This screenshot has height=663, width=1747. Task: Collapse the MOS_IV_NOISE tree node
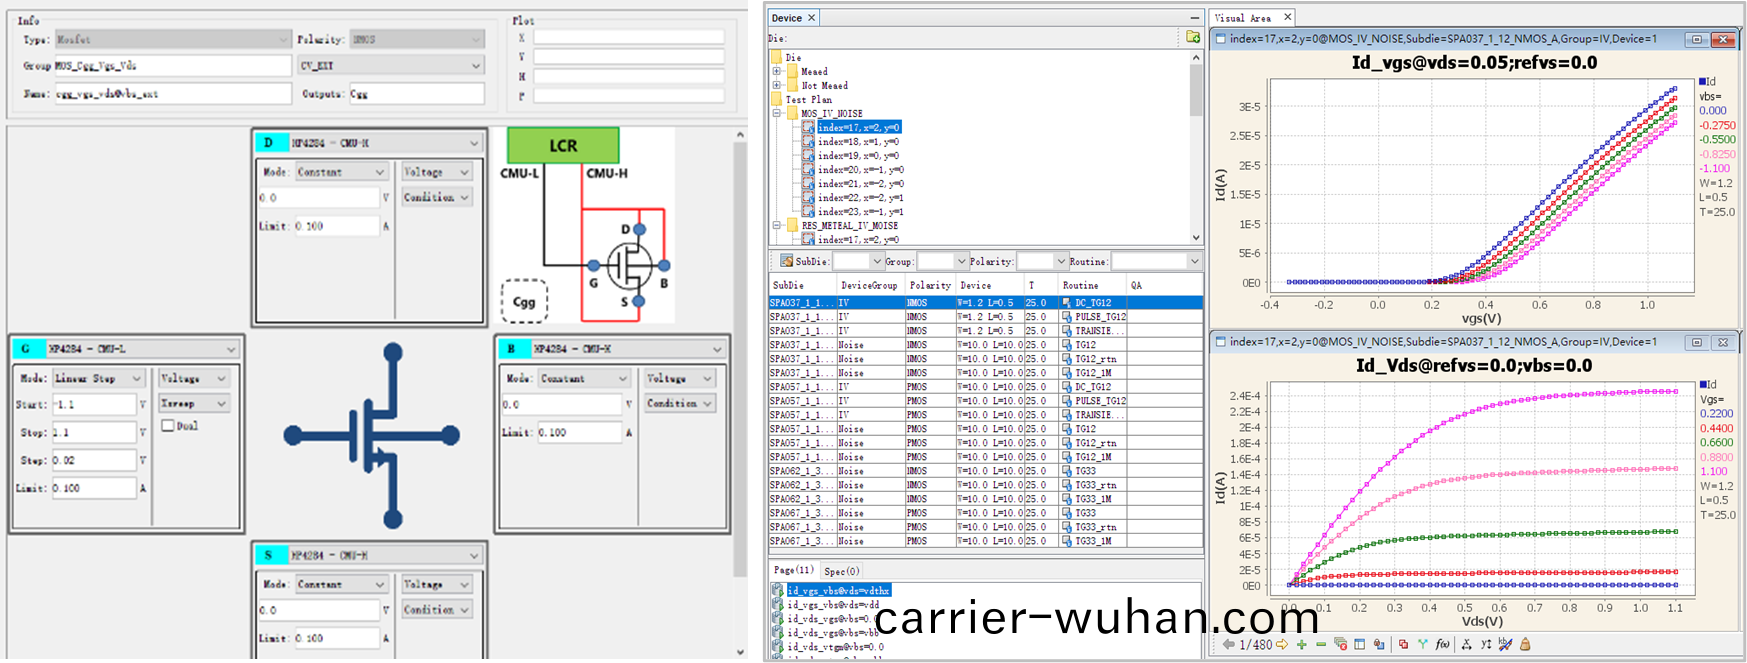click(777, 114)
